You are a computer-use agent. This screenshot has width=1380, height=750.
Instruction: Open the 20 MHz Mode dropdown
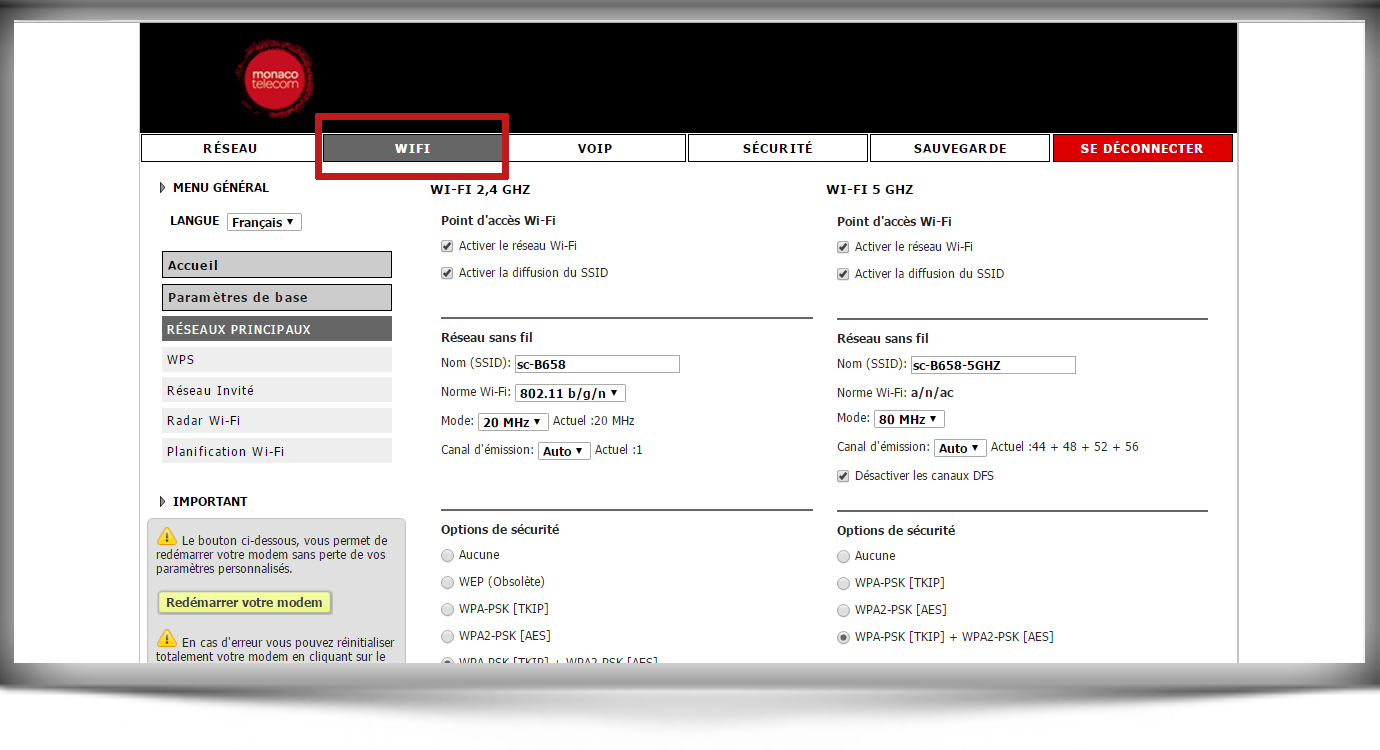pyautogui.click(x=514, y=422)
